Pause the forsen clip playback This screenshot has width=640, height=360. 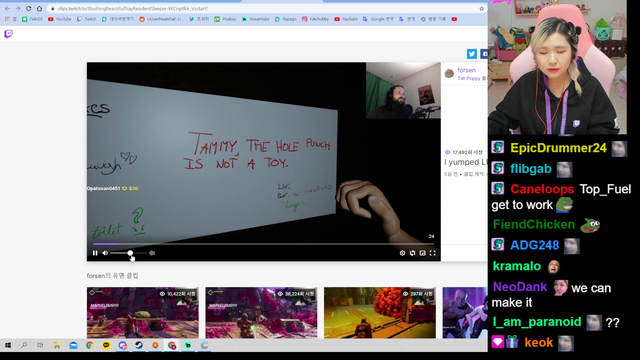pos(95,253)
